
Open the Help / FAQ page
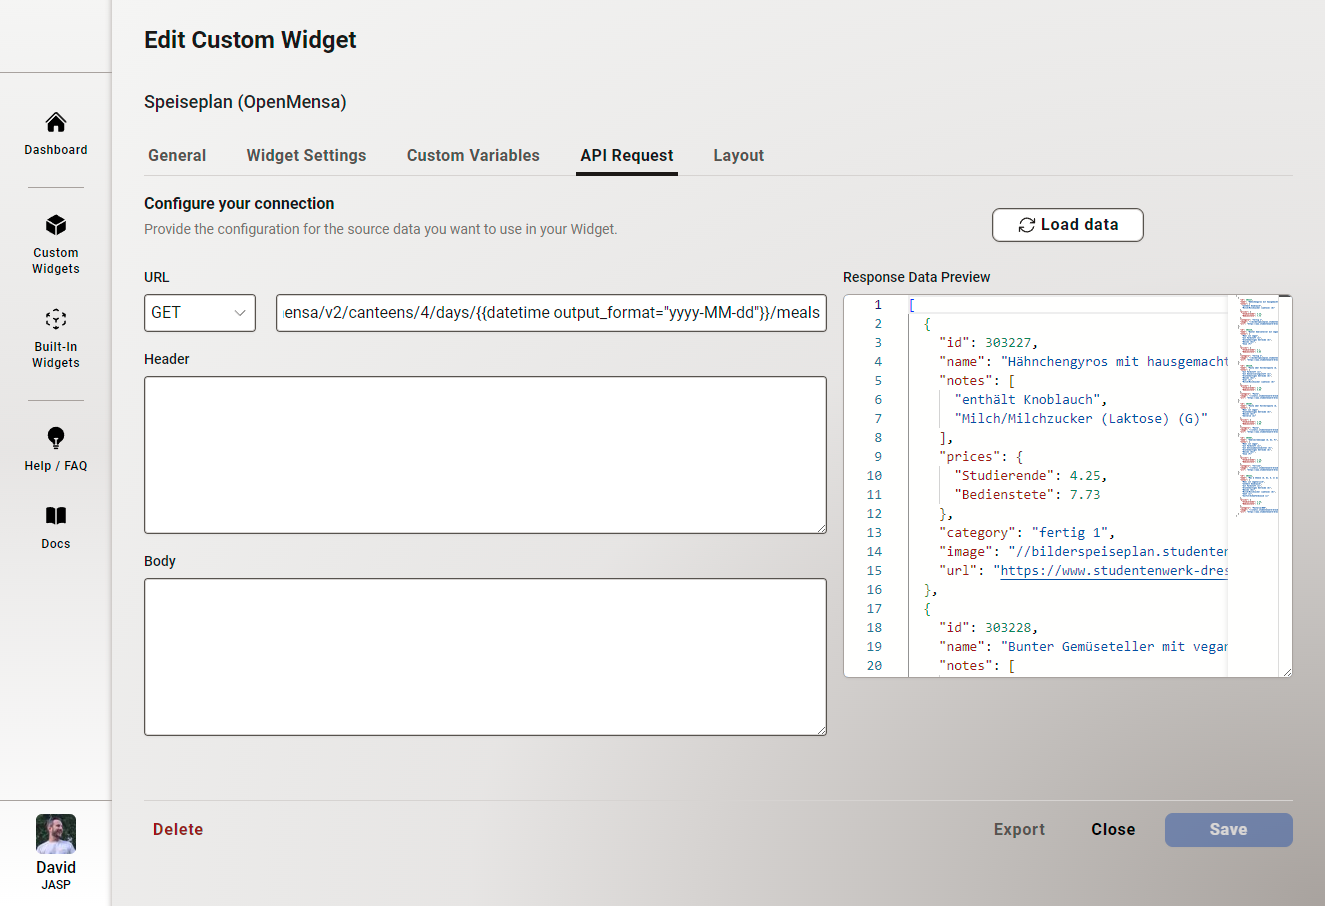[x=55, y=450]
